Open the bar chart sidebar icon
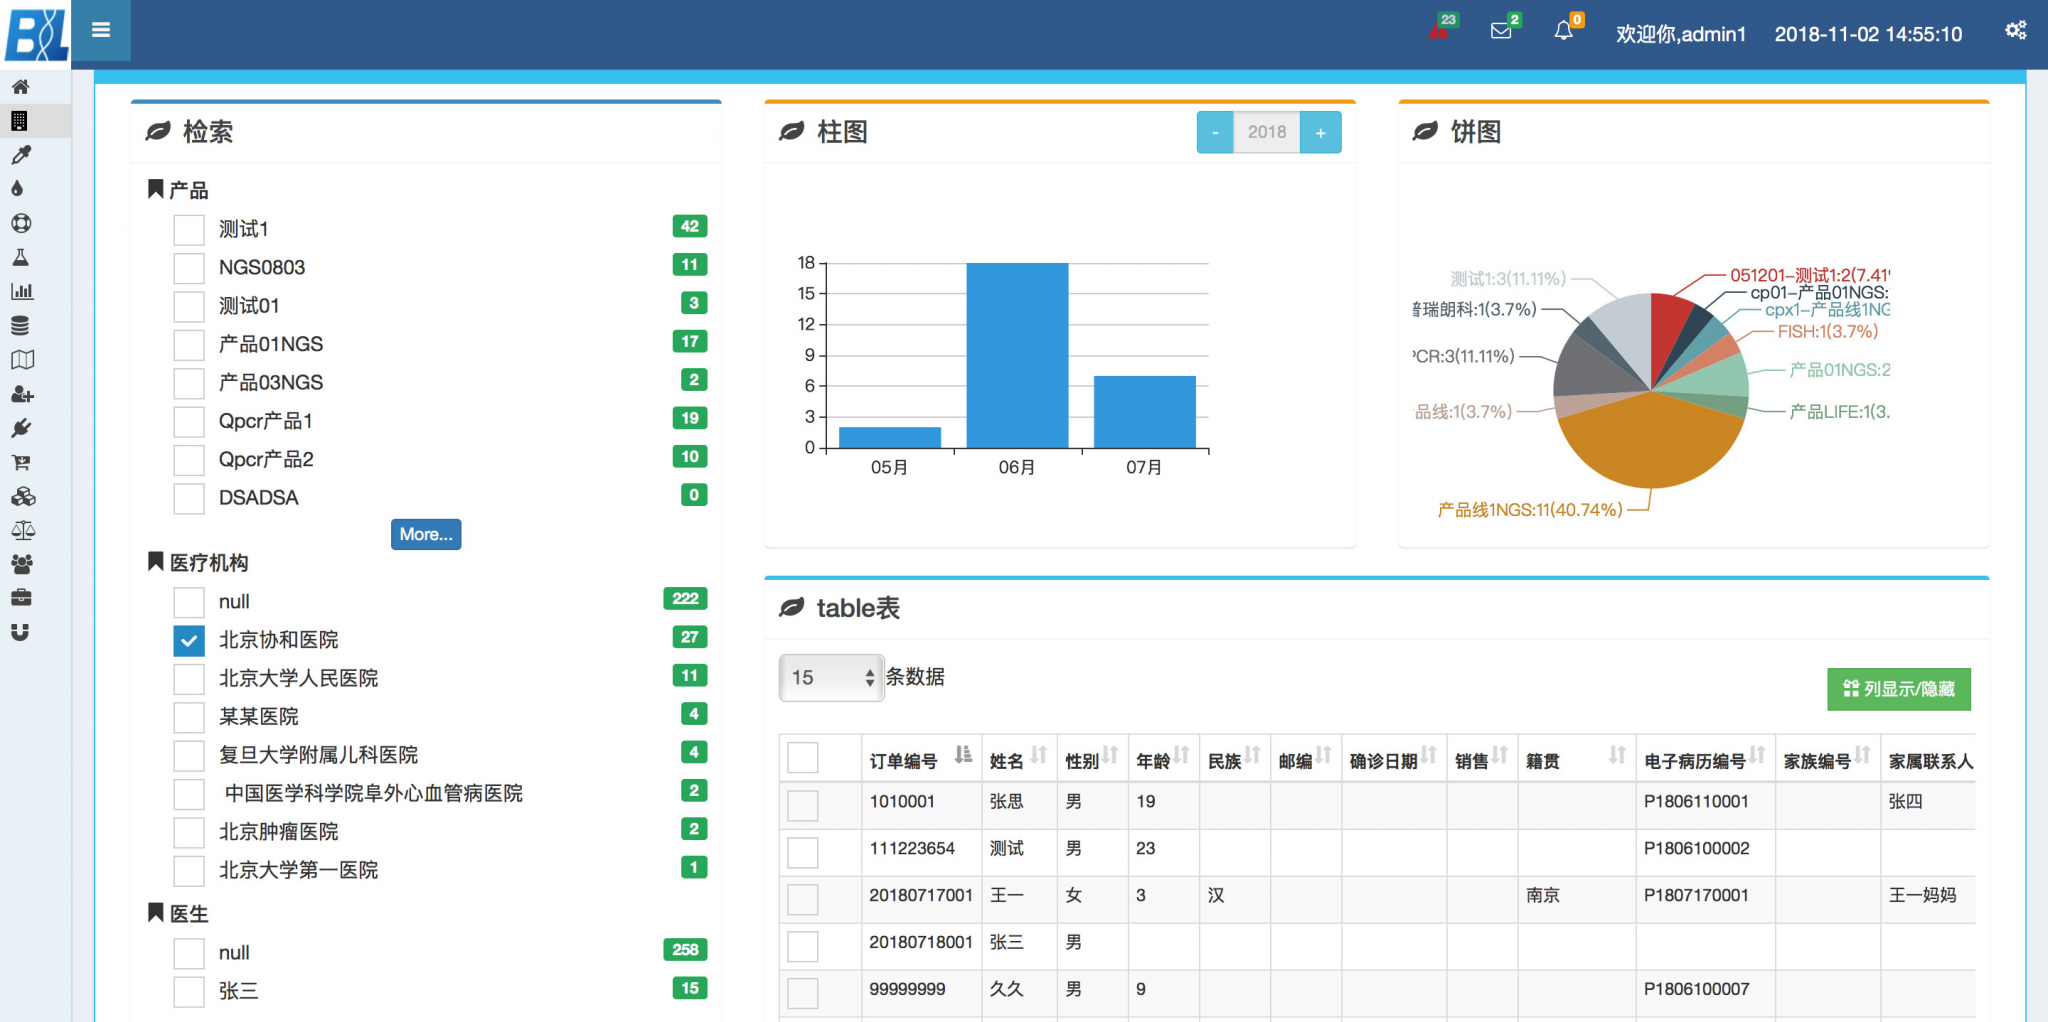The image size is (2048, 1022). (x=21, y=291)
